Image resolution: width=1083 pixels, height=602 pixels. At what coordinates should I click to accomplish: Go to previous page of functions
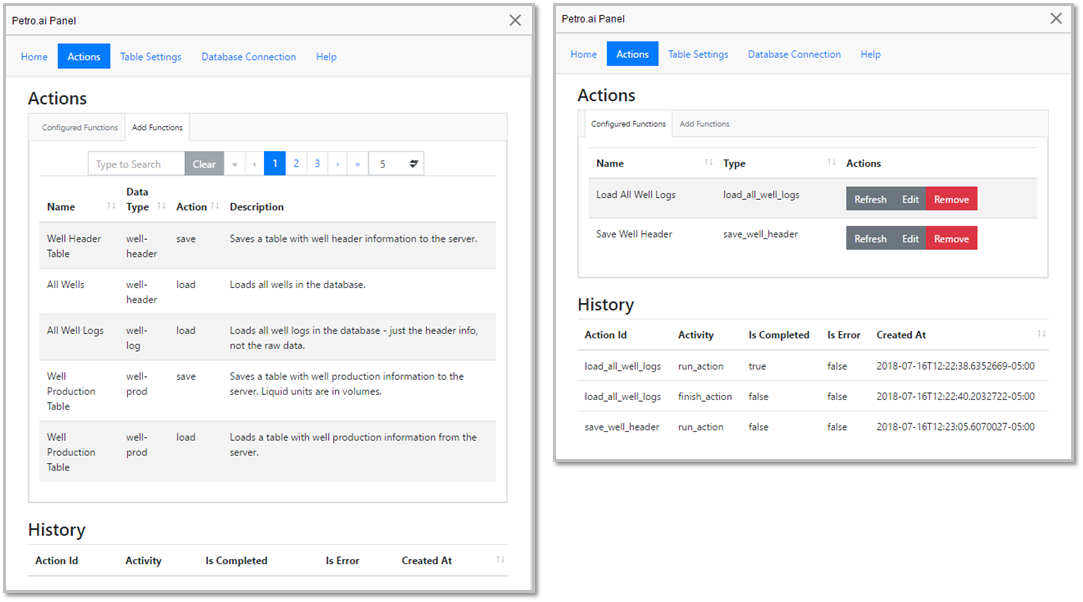[255, 164]
